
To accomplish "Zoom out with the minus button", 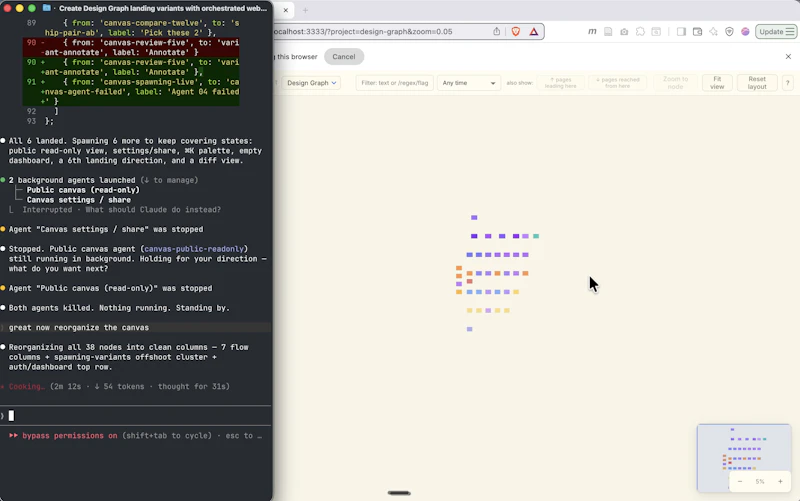I will click(740, 482).
